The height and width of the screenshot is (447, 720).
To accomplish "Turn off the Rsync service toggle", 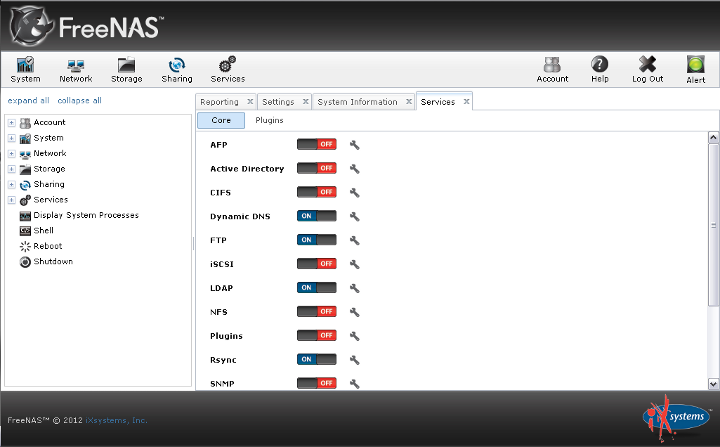I will pyautogui.click(x=317, y=359).
